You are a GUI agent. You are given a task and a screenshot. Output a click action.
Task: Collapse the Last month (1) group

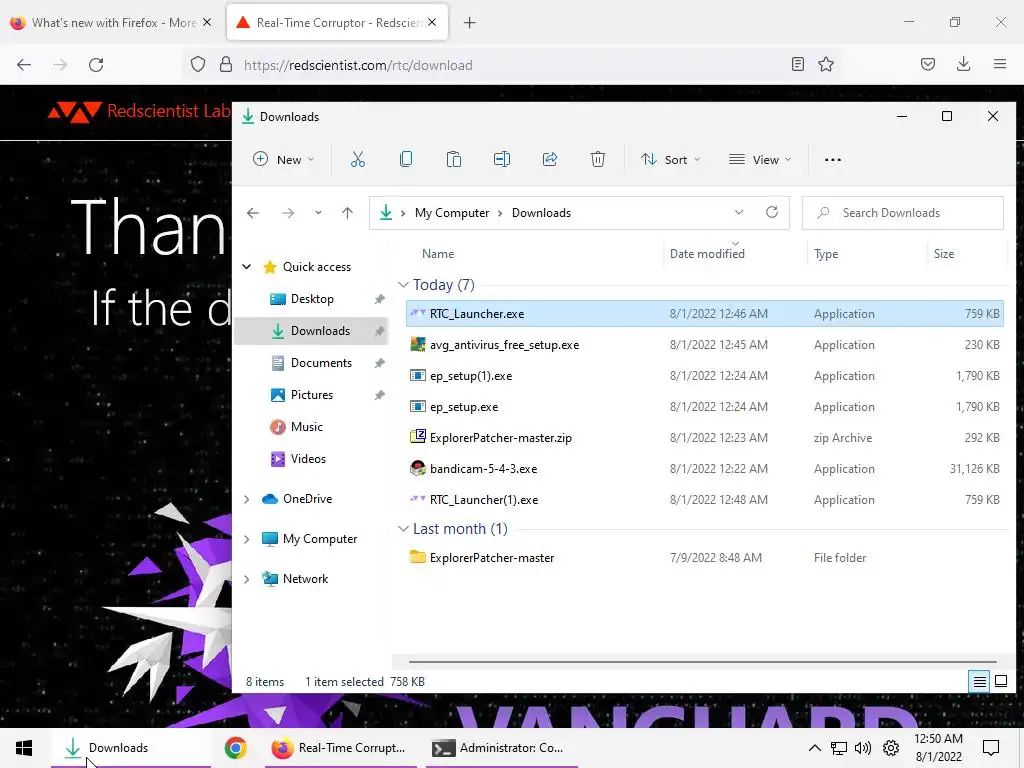coord(403,529)
